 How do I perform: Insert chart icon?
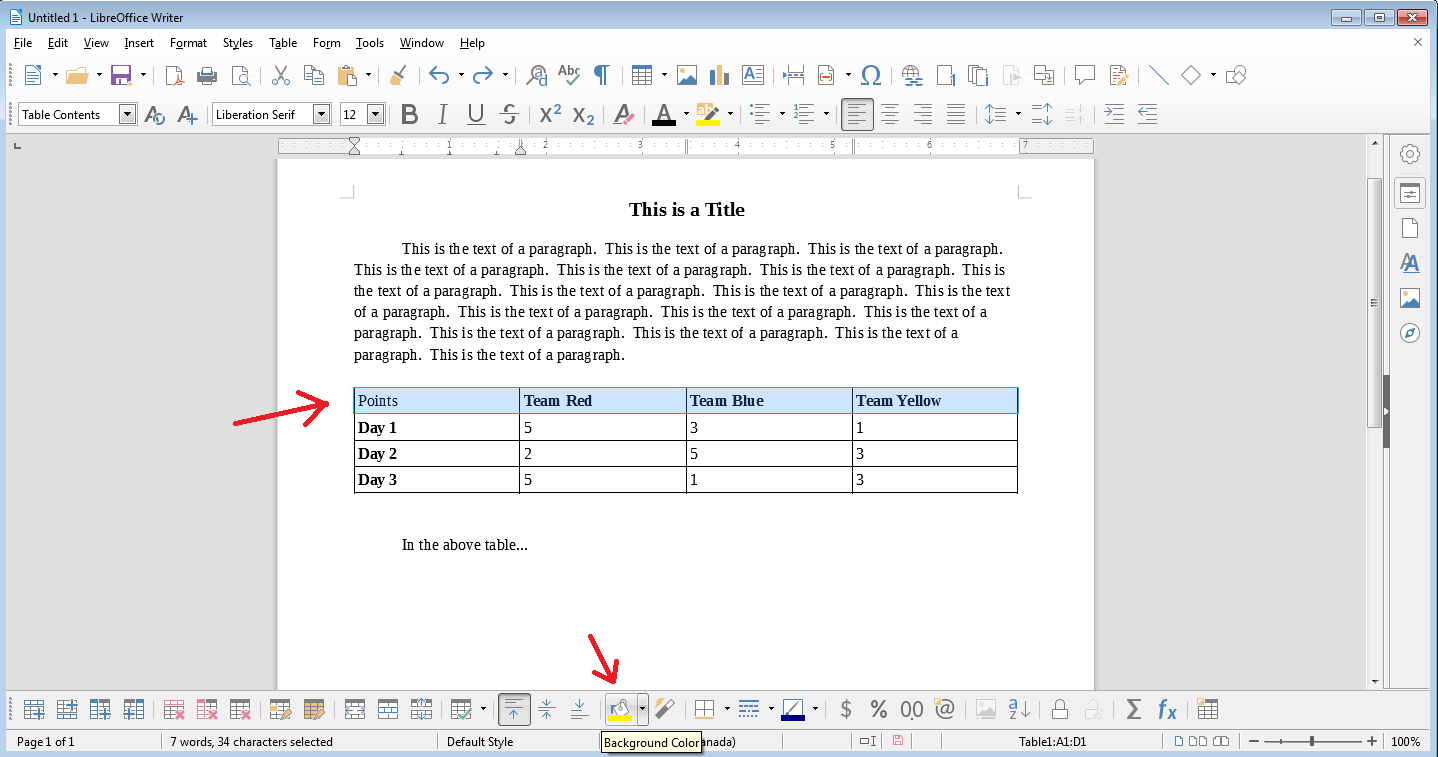(x=719, y=75)
